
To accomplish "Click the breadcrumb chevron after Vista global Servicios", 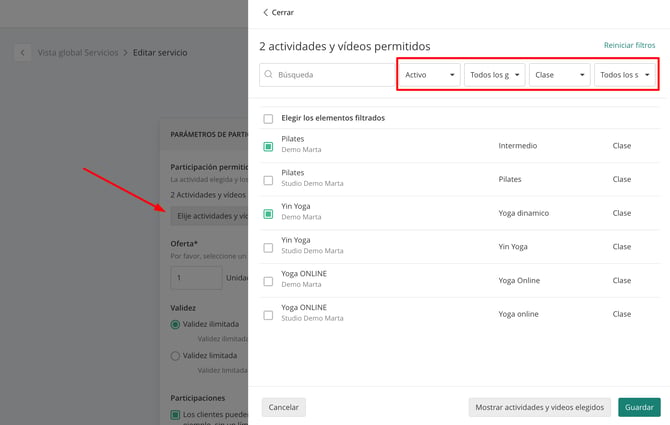I will point(126,53).
